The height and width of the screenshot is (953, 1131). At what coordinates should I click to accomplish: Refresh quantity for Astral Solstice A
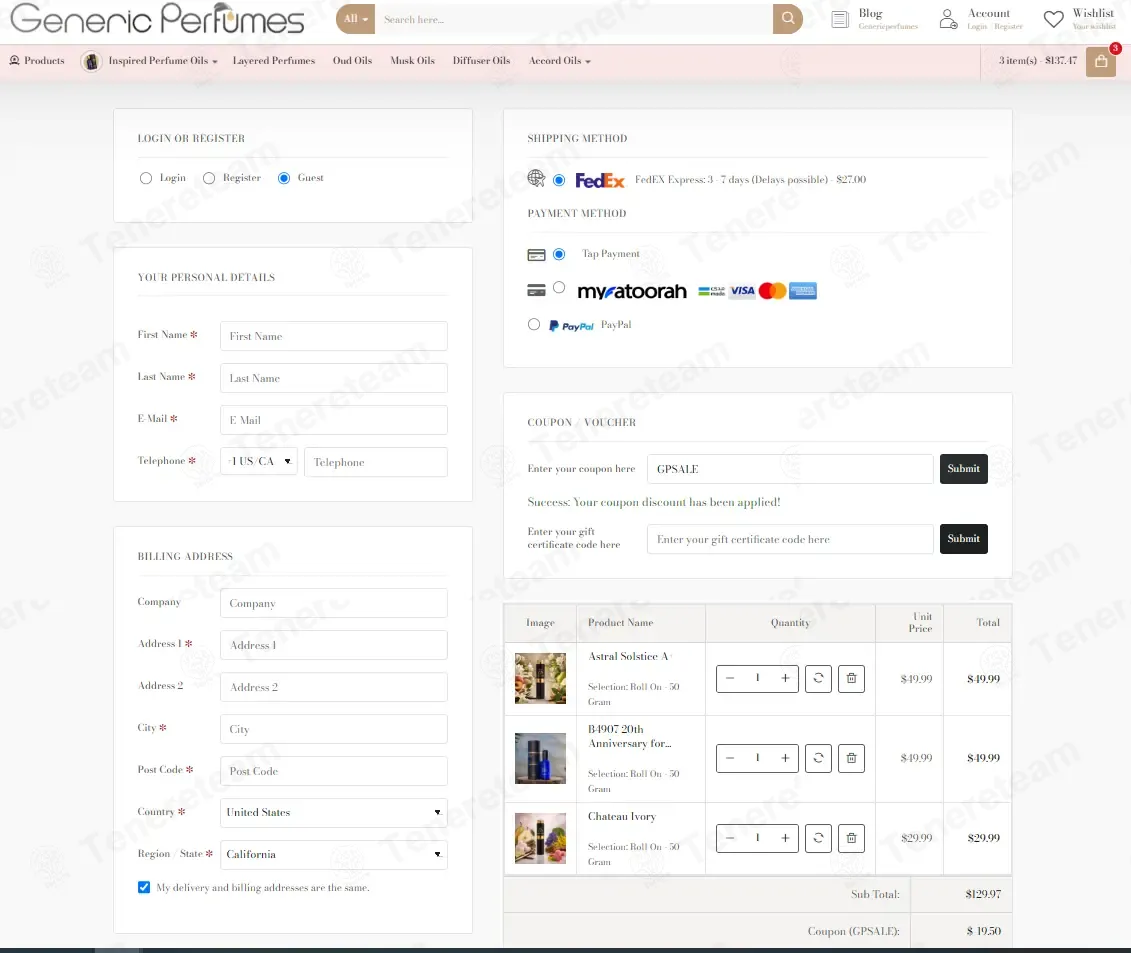818,678
